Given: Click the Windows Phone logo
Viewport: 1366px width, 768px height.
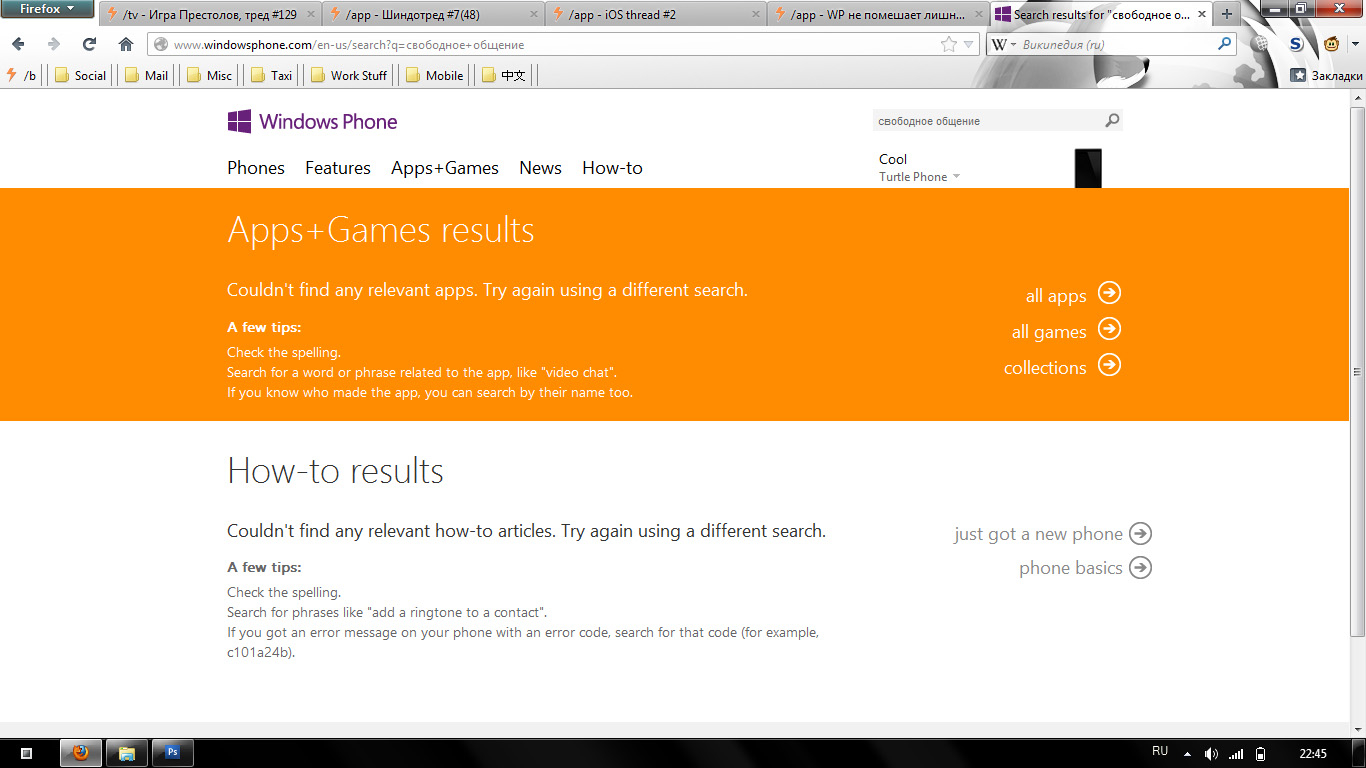Looking at the screenshot, I should [312, 122].
